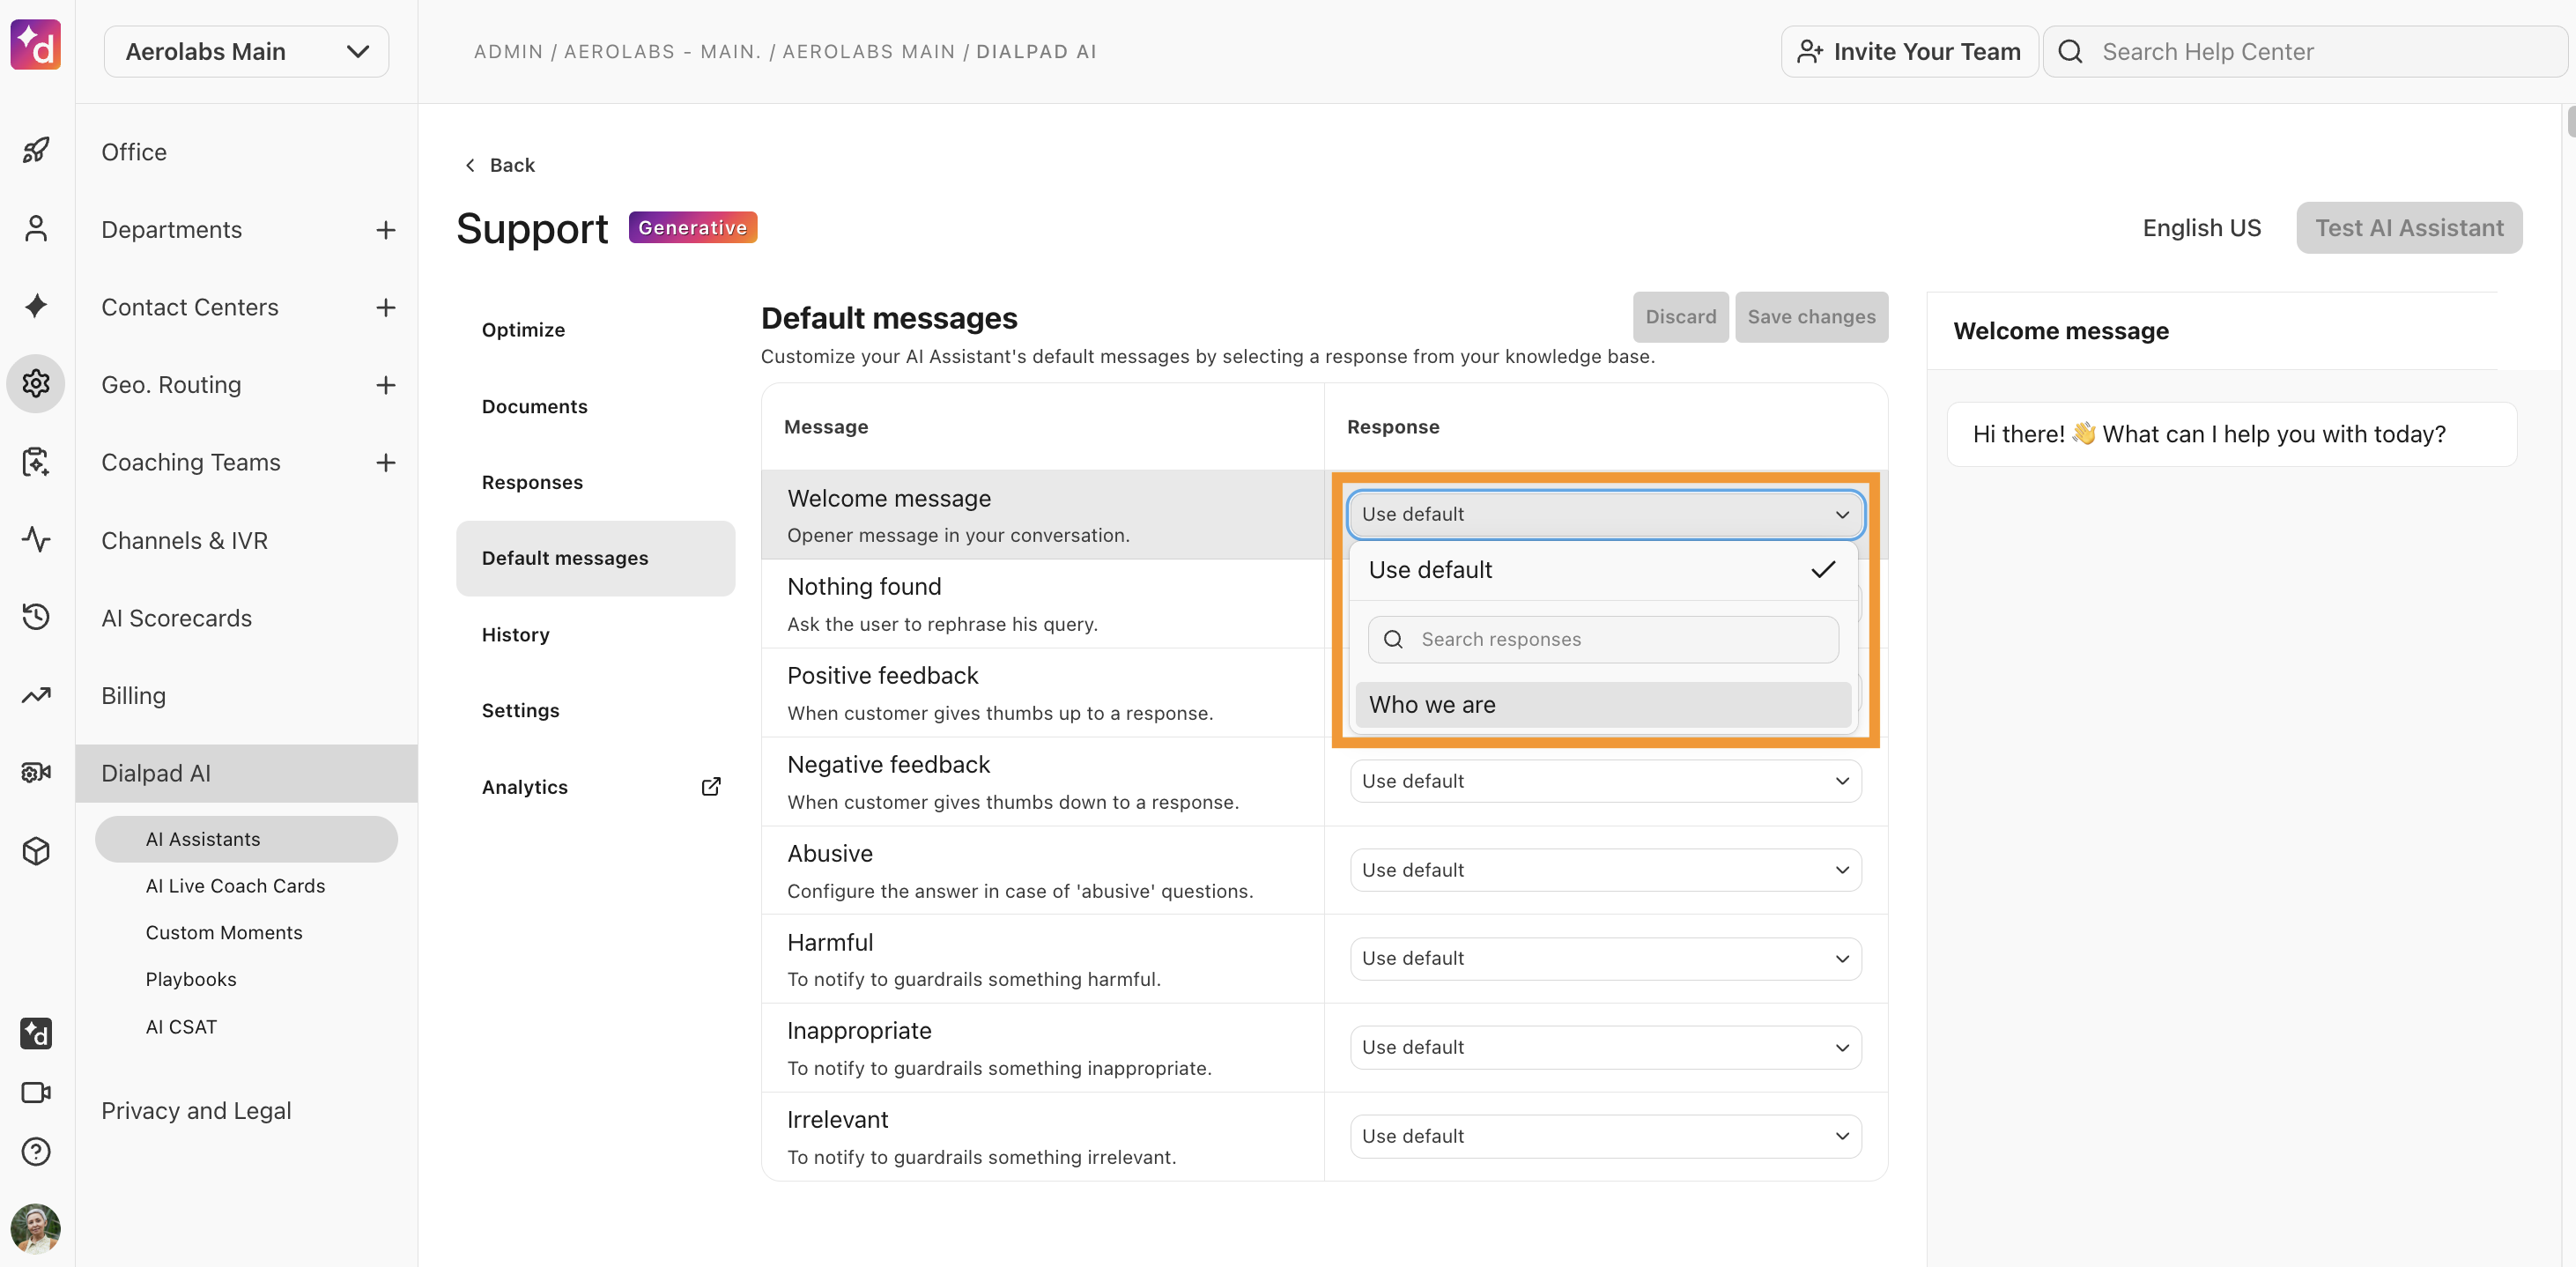Click the external link icon beside Analytics
This screenshot has height=1267, width=2576.
(711, 787)
